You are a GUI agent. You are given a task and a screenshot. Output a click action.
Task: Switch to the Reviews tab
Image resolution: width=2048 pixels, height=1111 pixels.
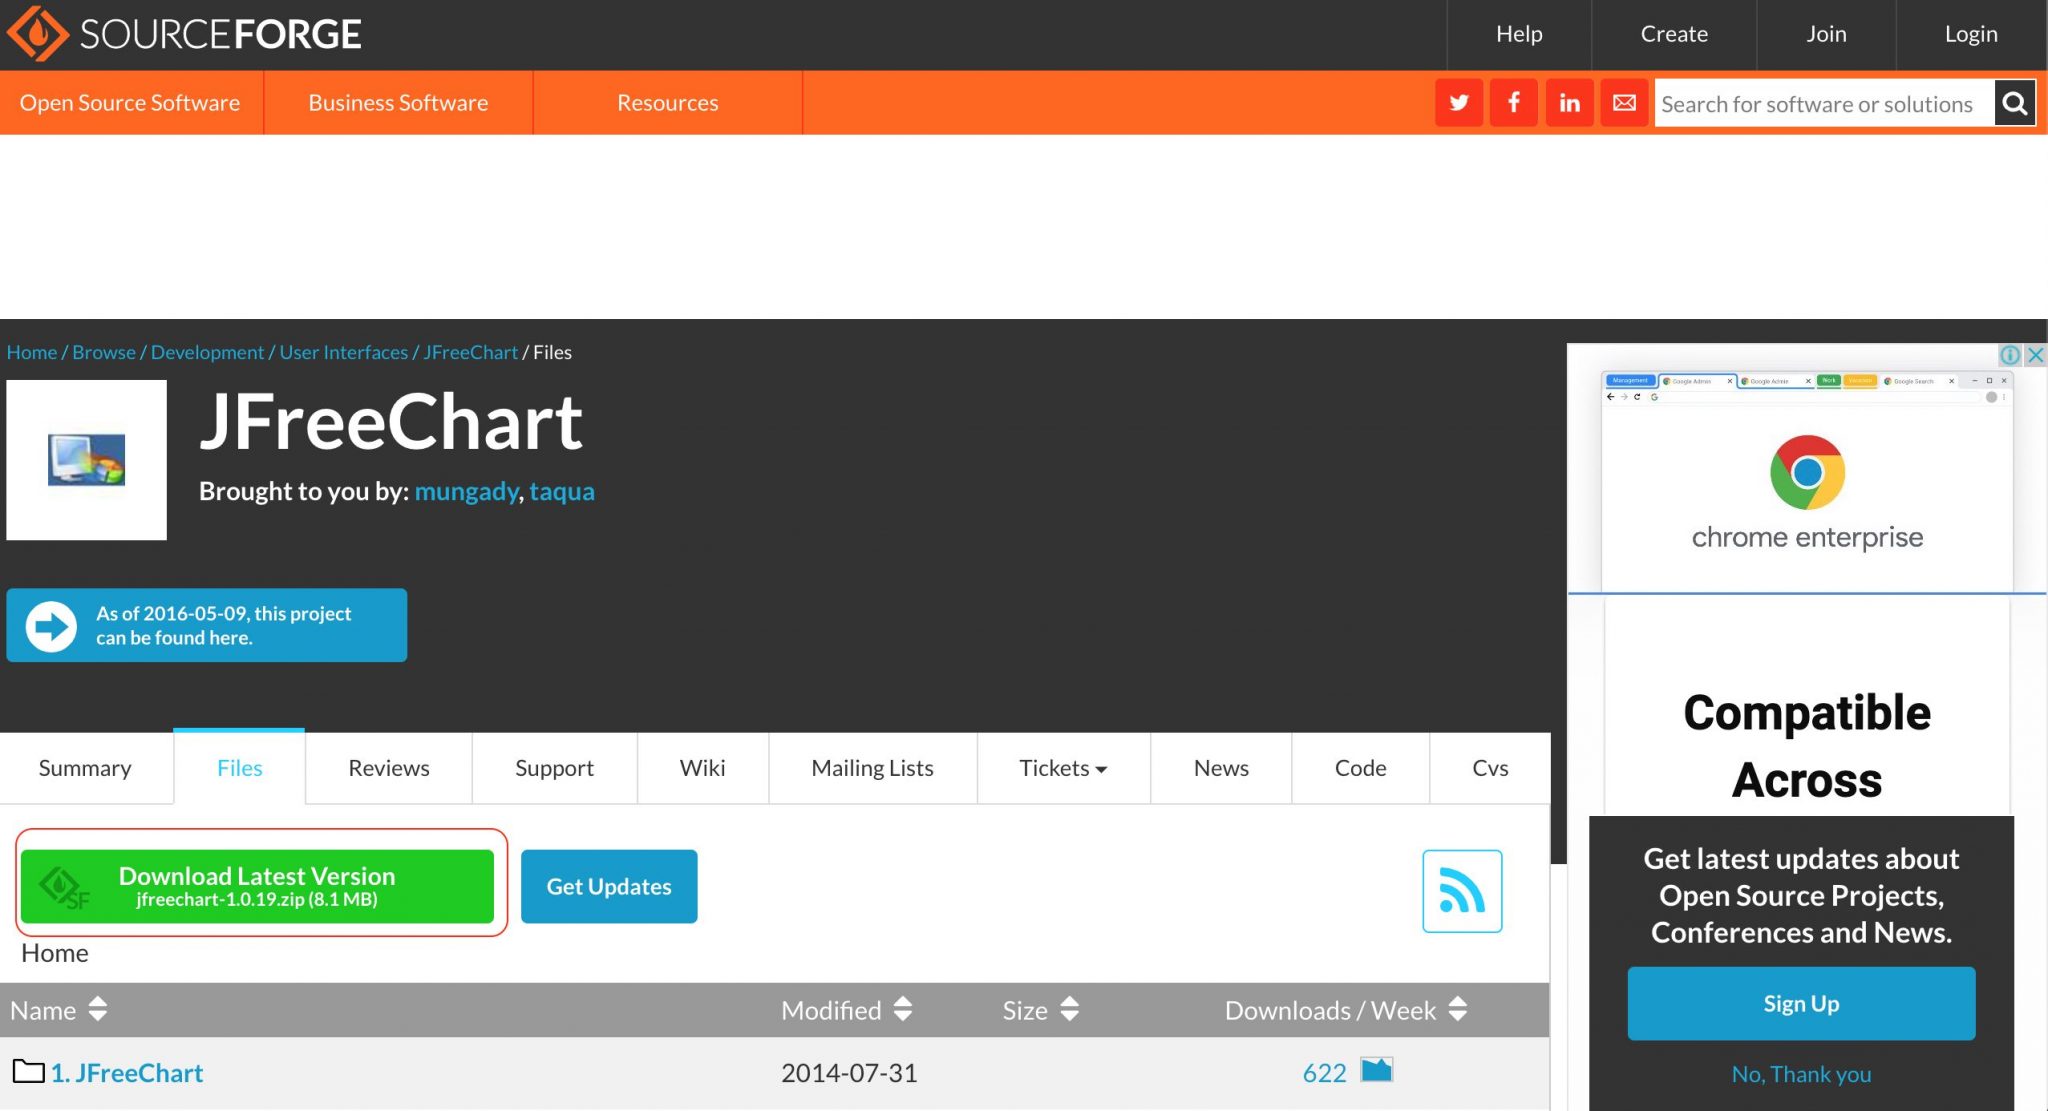point(388,768)
